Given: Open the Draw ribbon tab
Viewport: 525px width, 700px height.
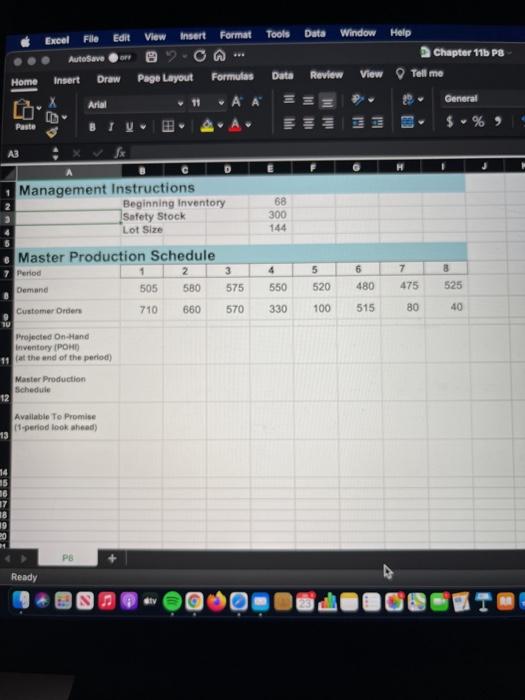Looking at the screenshot, I should click(x=108, y=79).
